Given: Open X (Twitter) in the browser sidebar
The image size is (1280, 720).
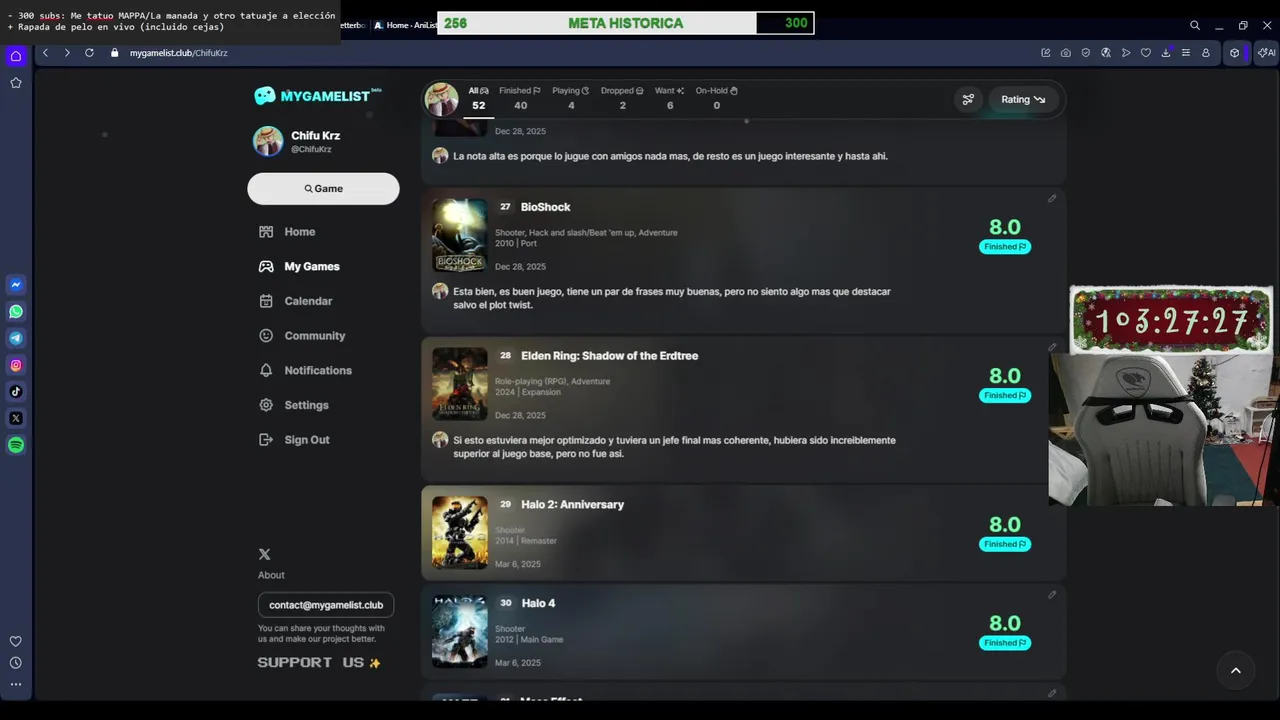Looking at the screenshot, I should point(16,418).
